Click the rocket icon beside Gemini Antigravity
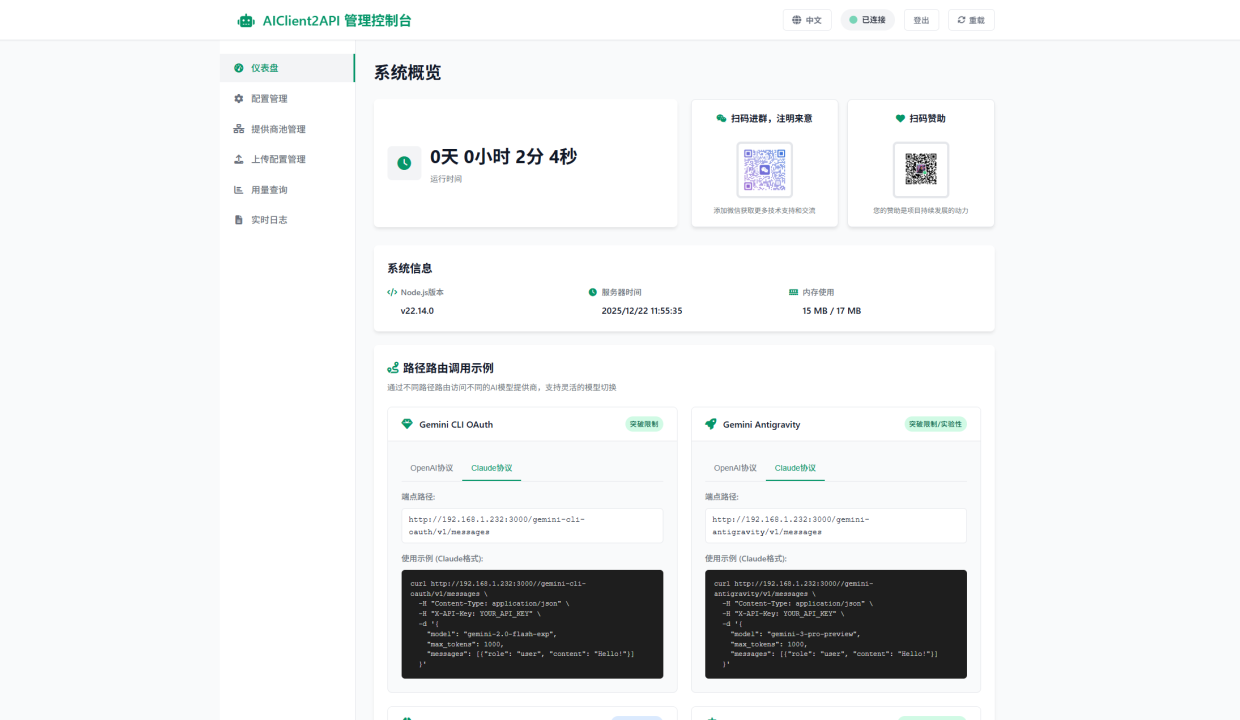 point(711,424)
